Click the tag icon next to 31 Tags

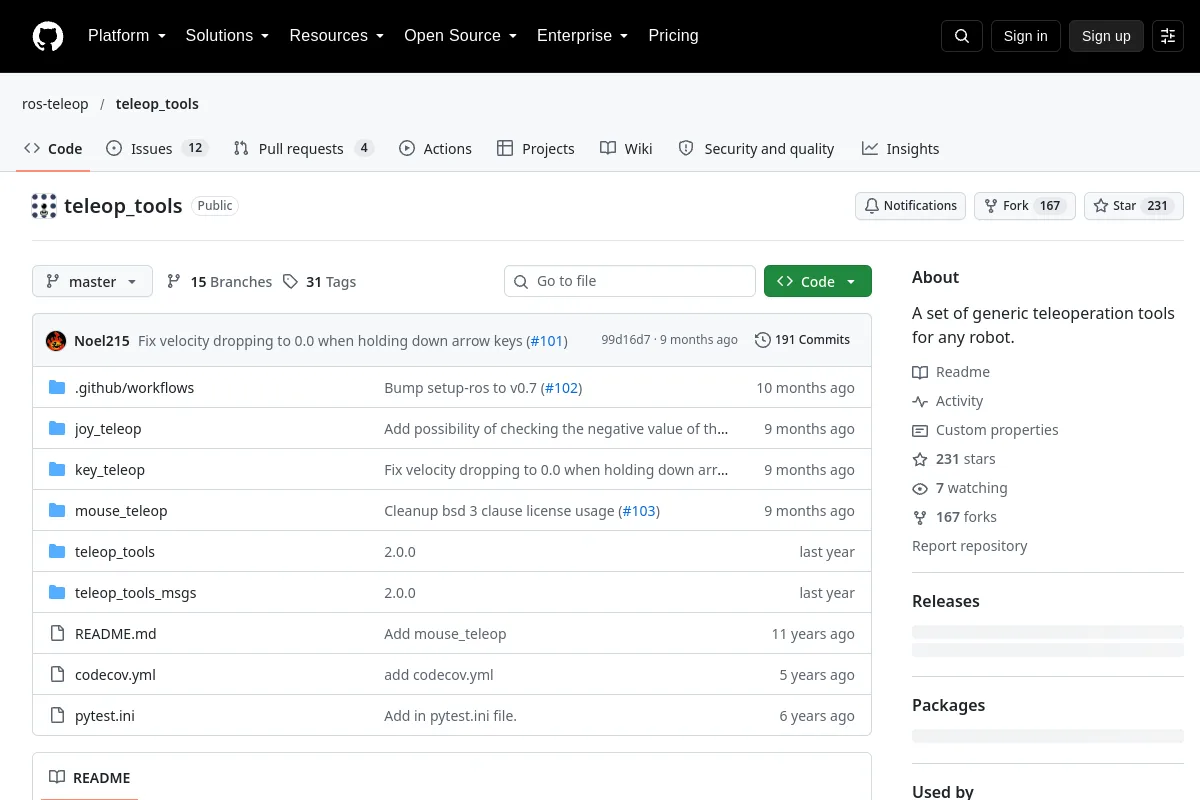pos(290,281)
